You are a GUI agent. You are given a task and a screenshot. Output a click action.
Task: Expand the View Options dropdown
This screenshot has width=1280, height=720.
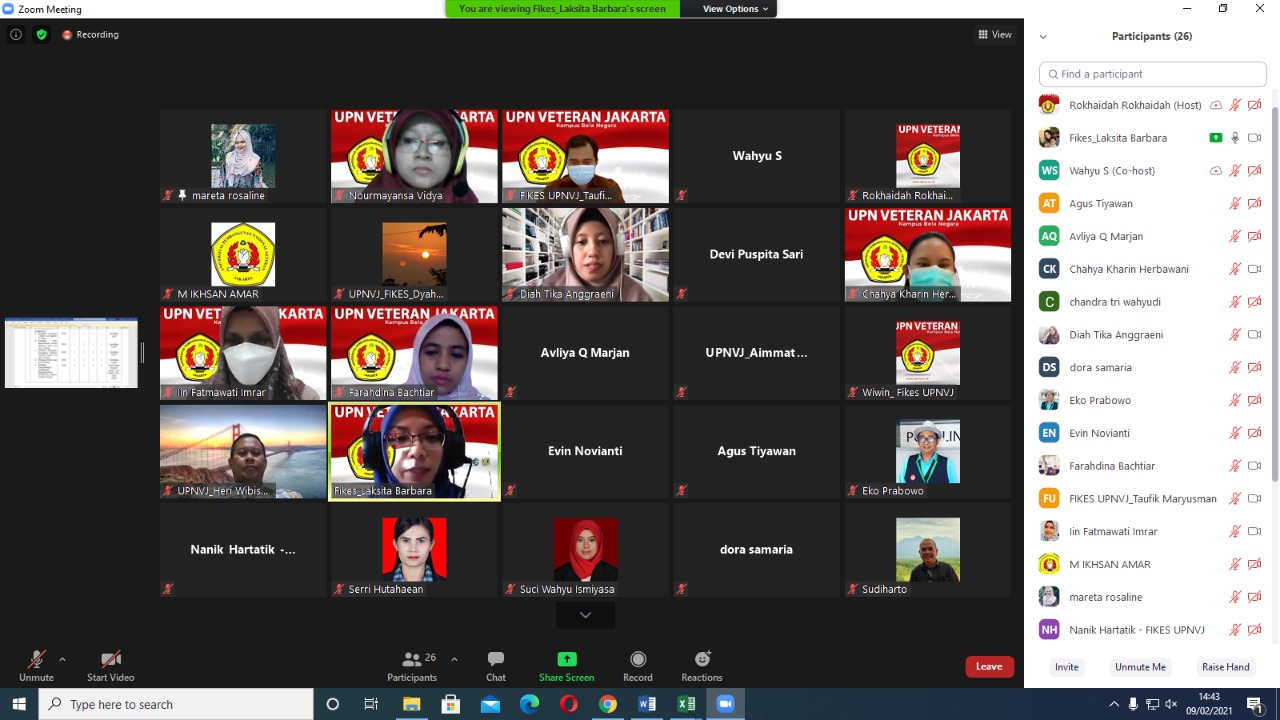(x=735, y=9)
